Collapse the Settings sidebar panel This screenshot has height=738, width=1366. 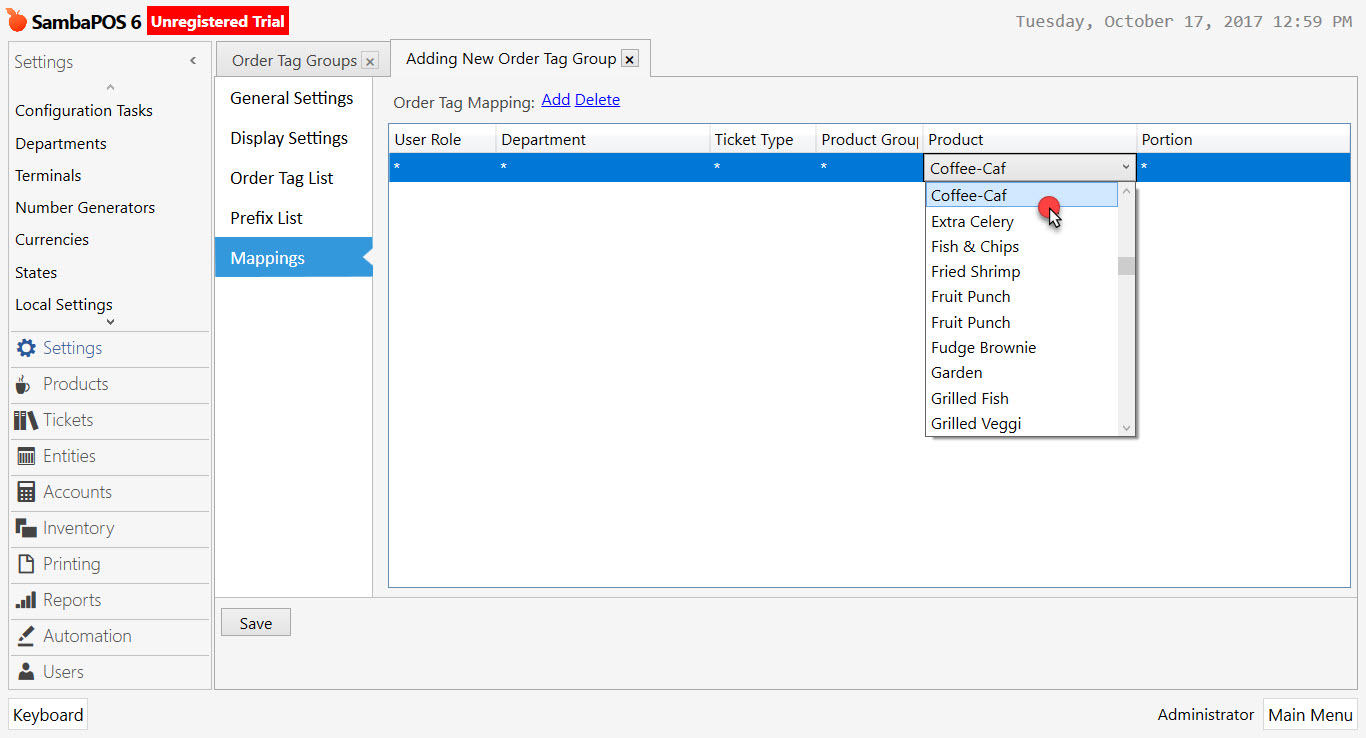click(193, 61)
